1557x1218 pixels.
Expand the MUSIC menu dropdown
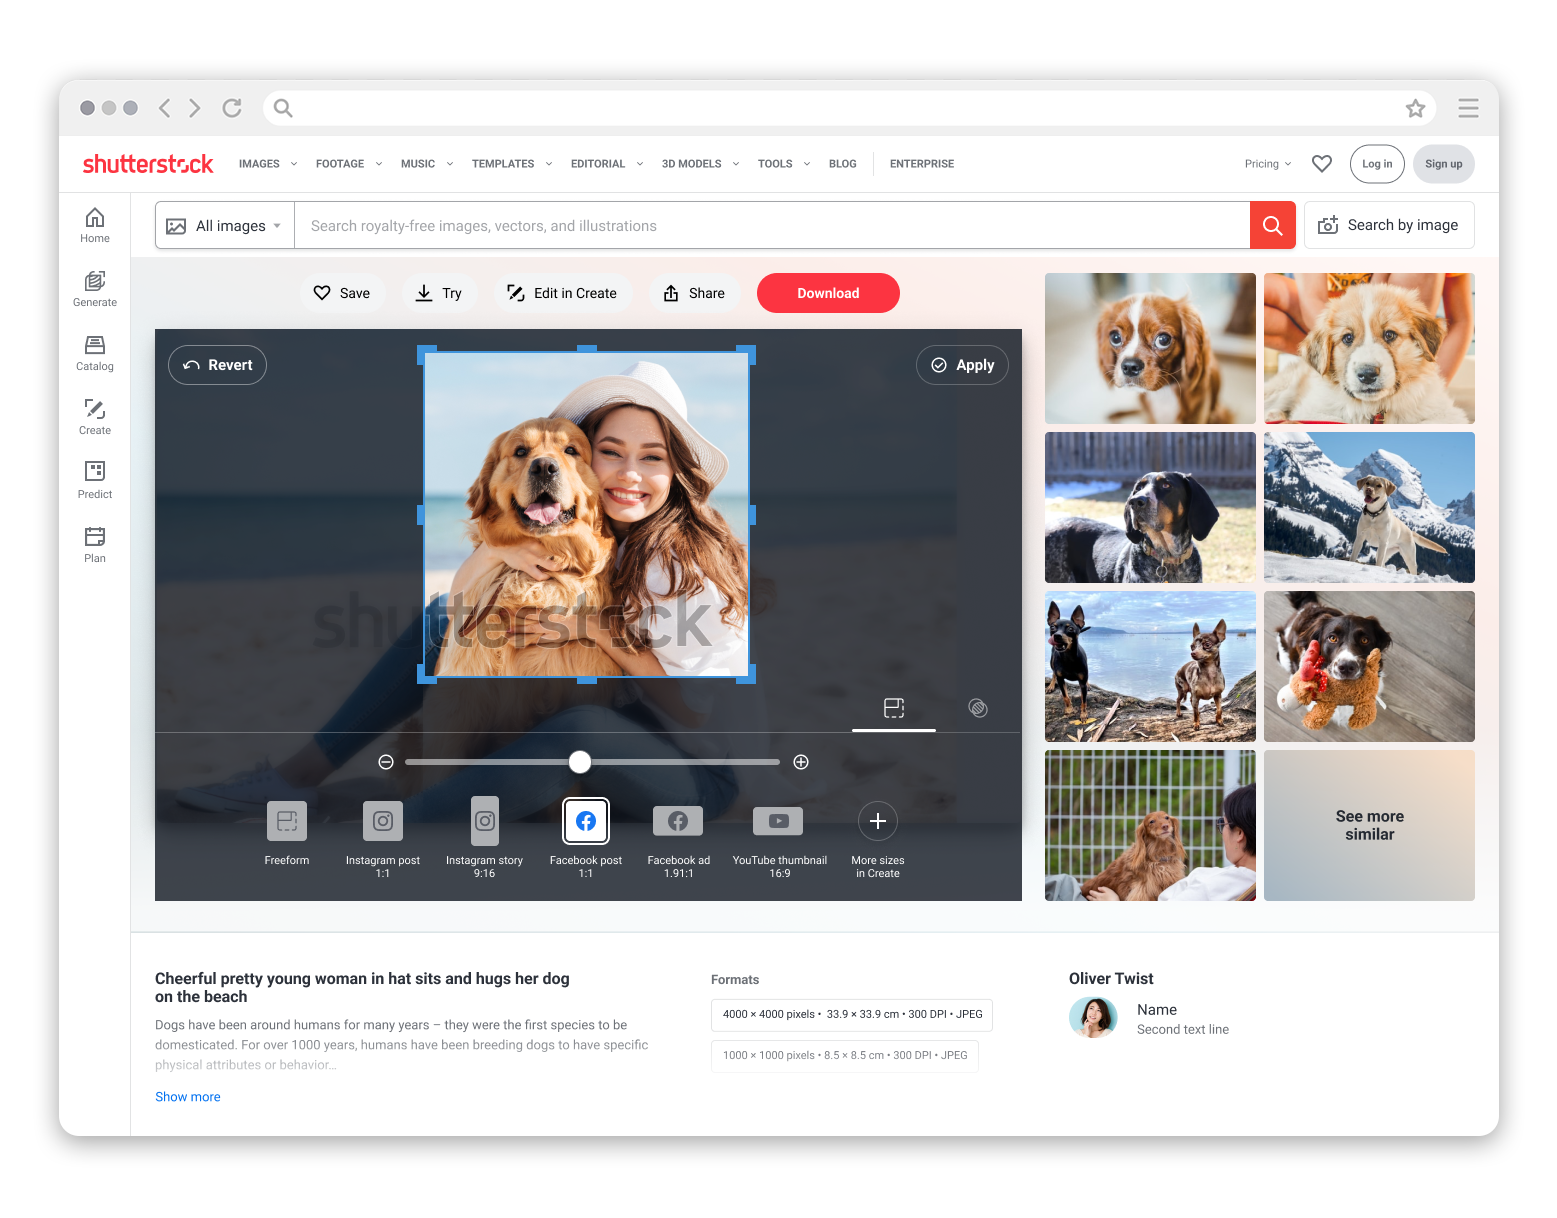click(427, 164)
